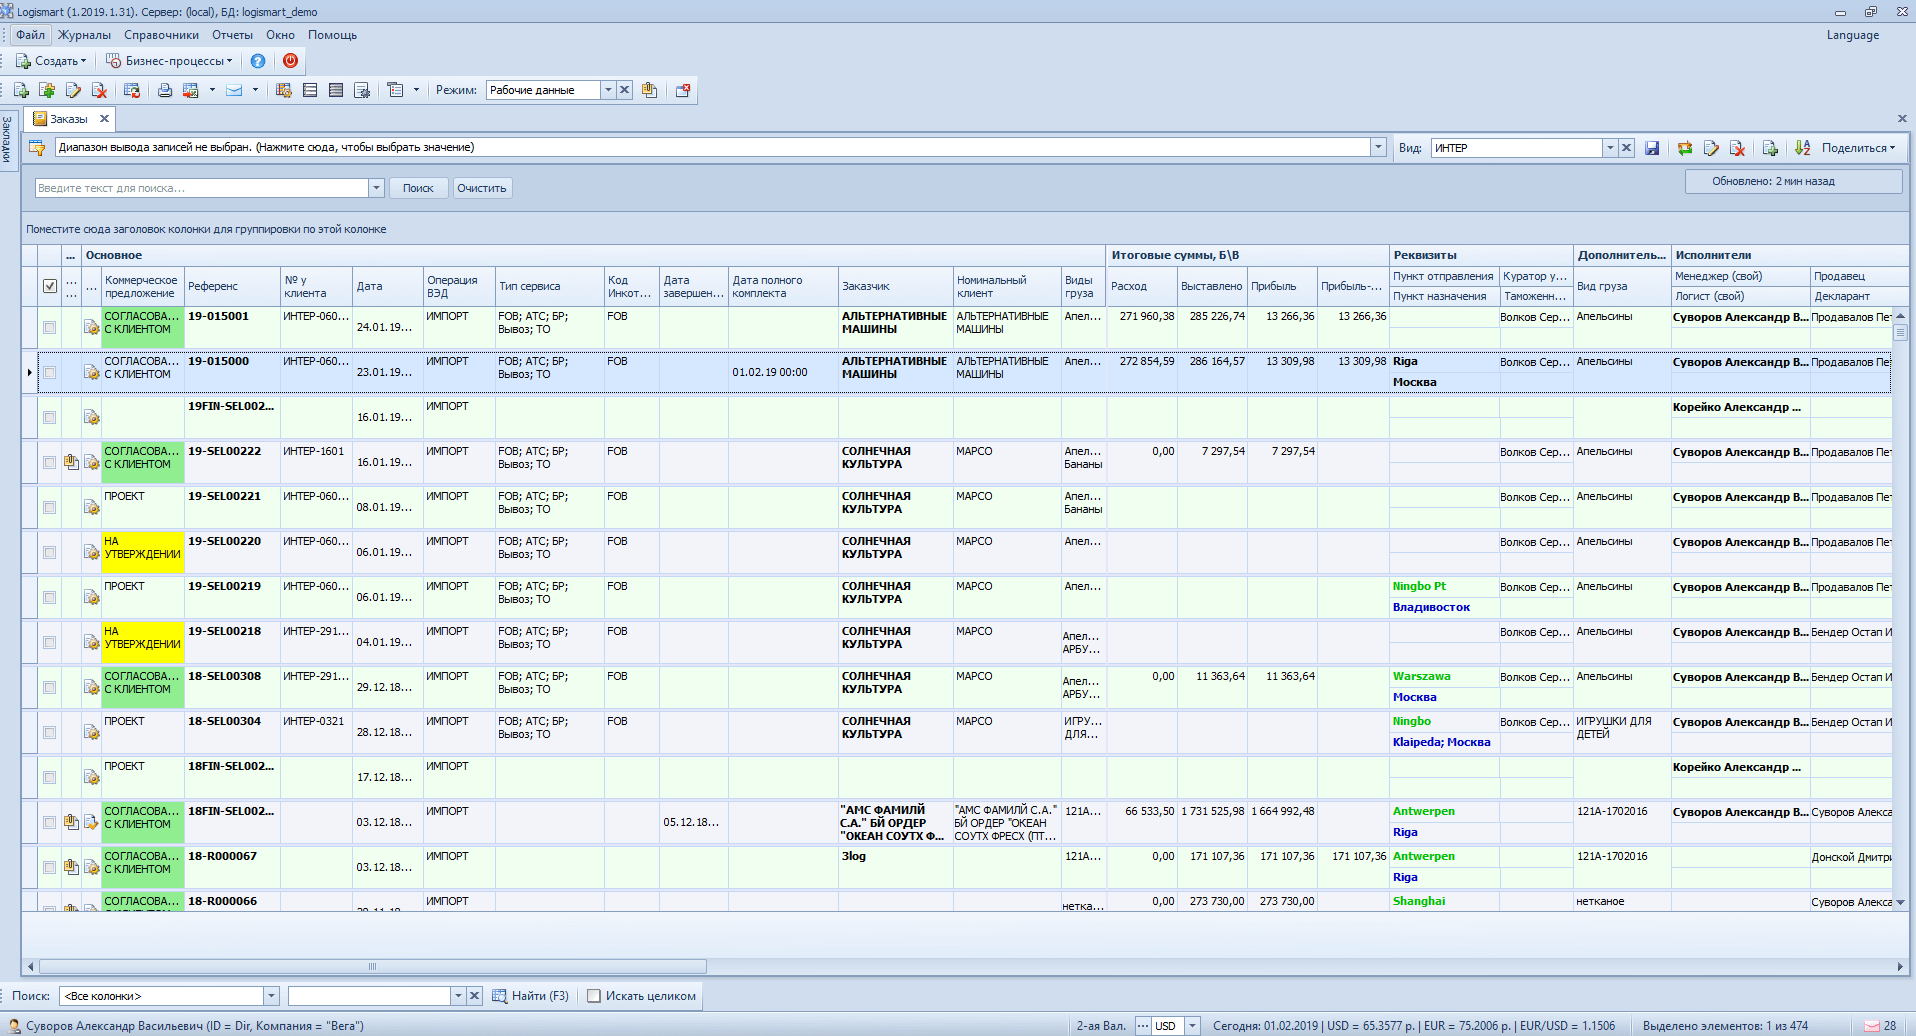1916x1036 pixels.
Task: Check the row checkbox for order 19-SEL00222
Action: click(x=50, y=463)
